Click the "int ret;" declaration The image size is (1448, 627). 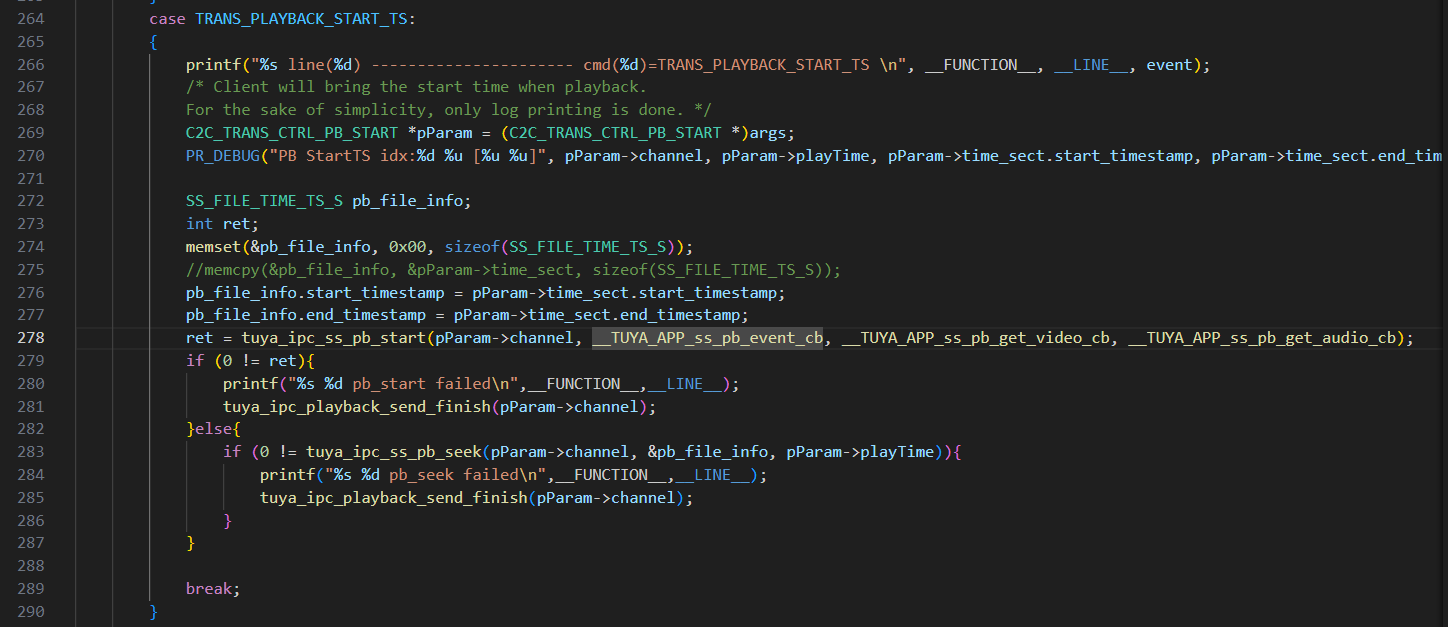[222, 224]
